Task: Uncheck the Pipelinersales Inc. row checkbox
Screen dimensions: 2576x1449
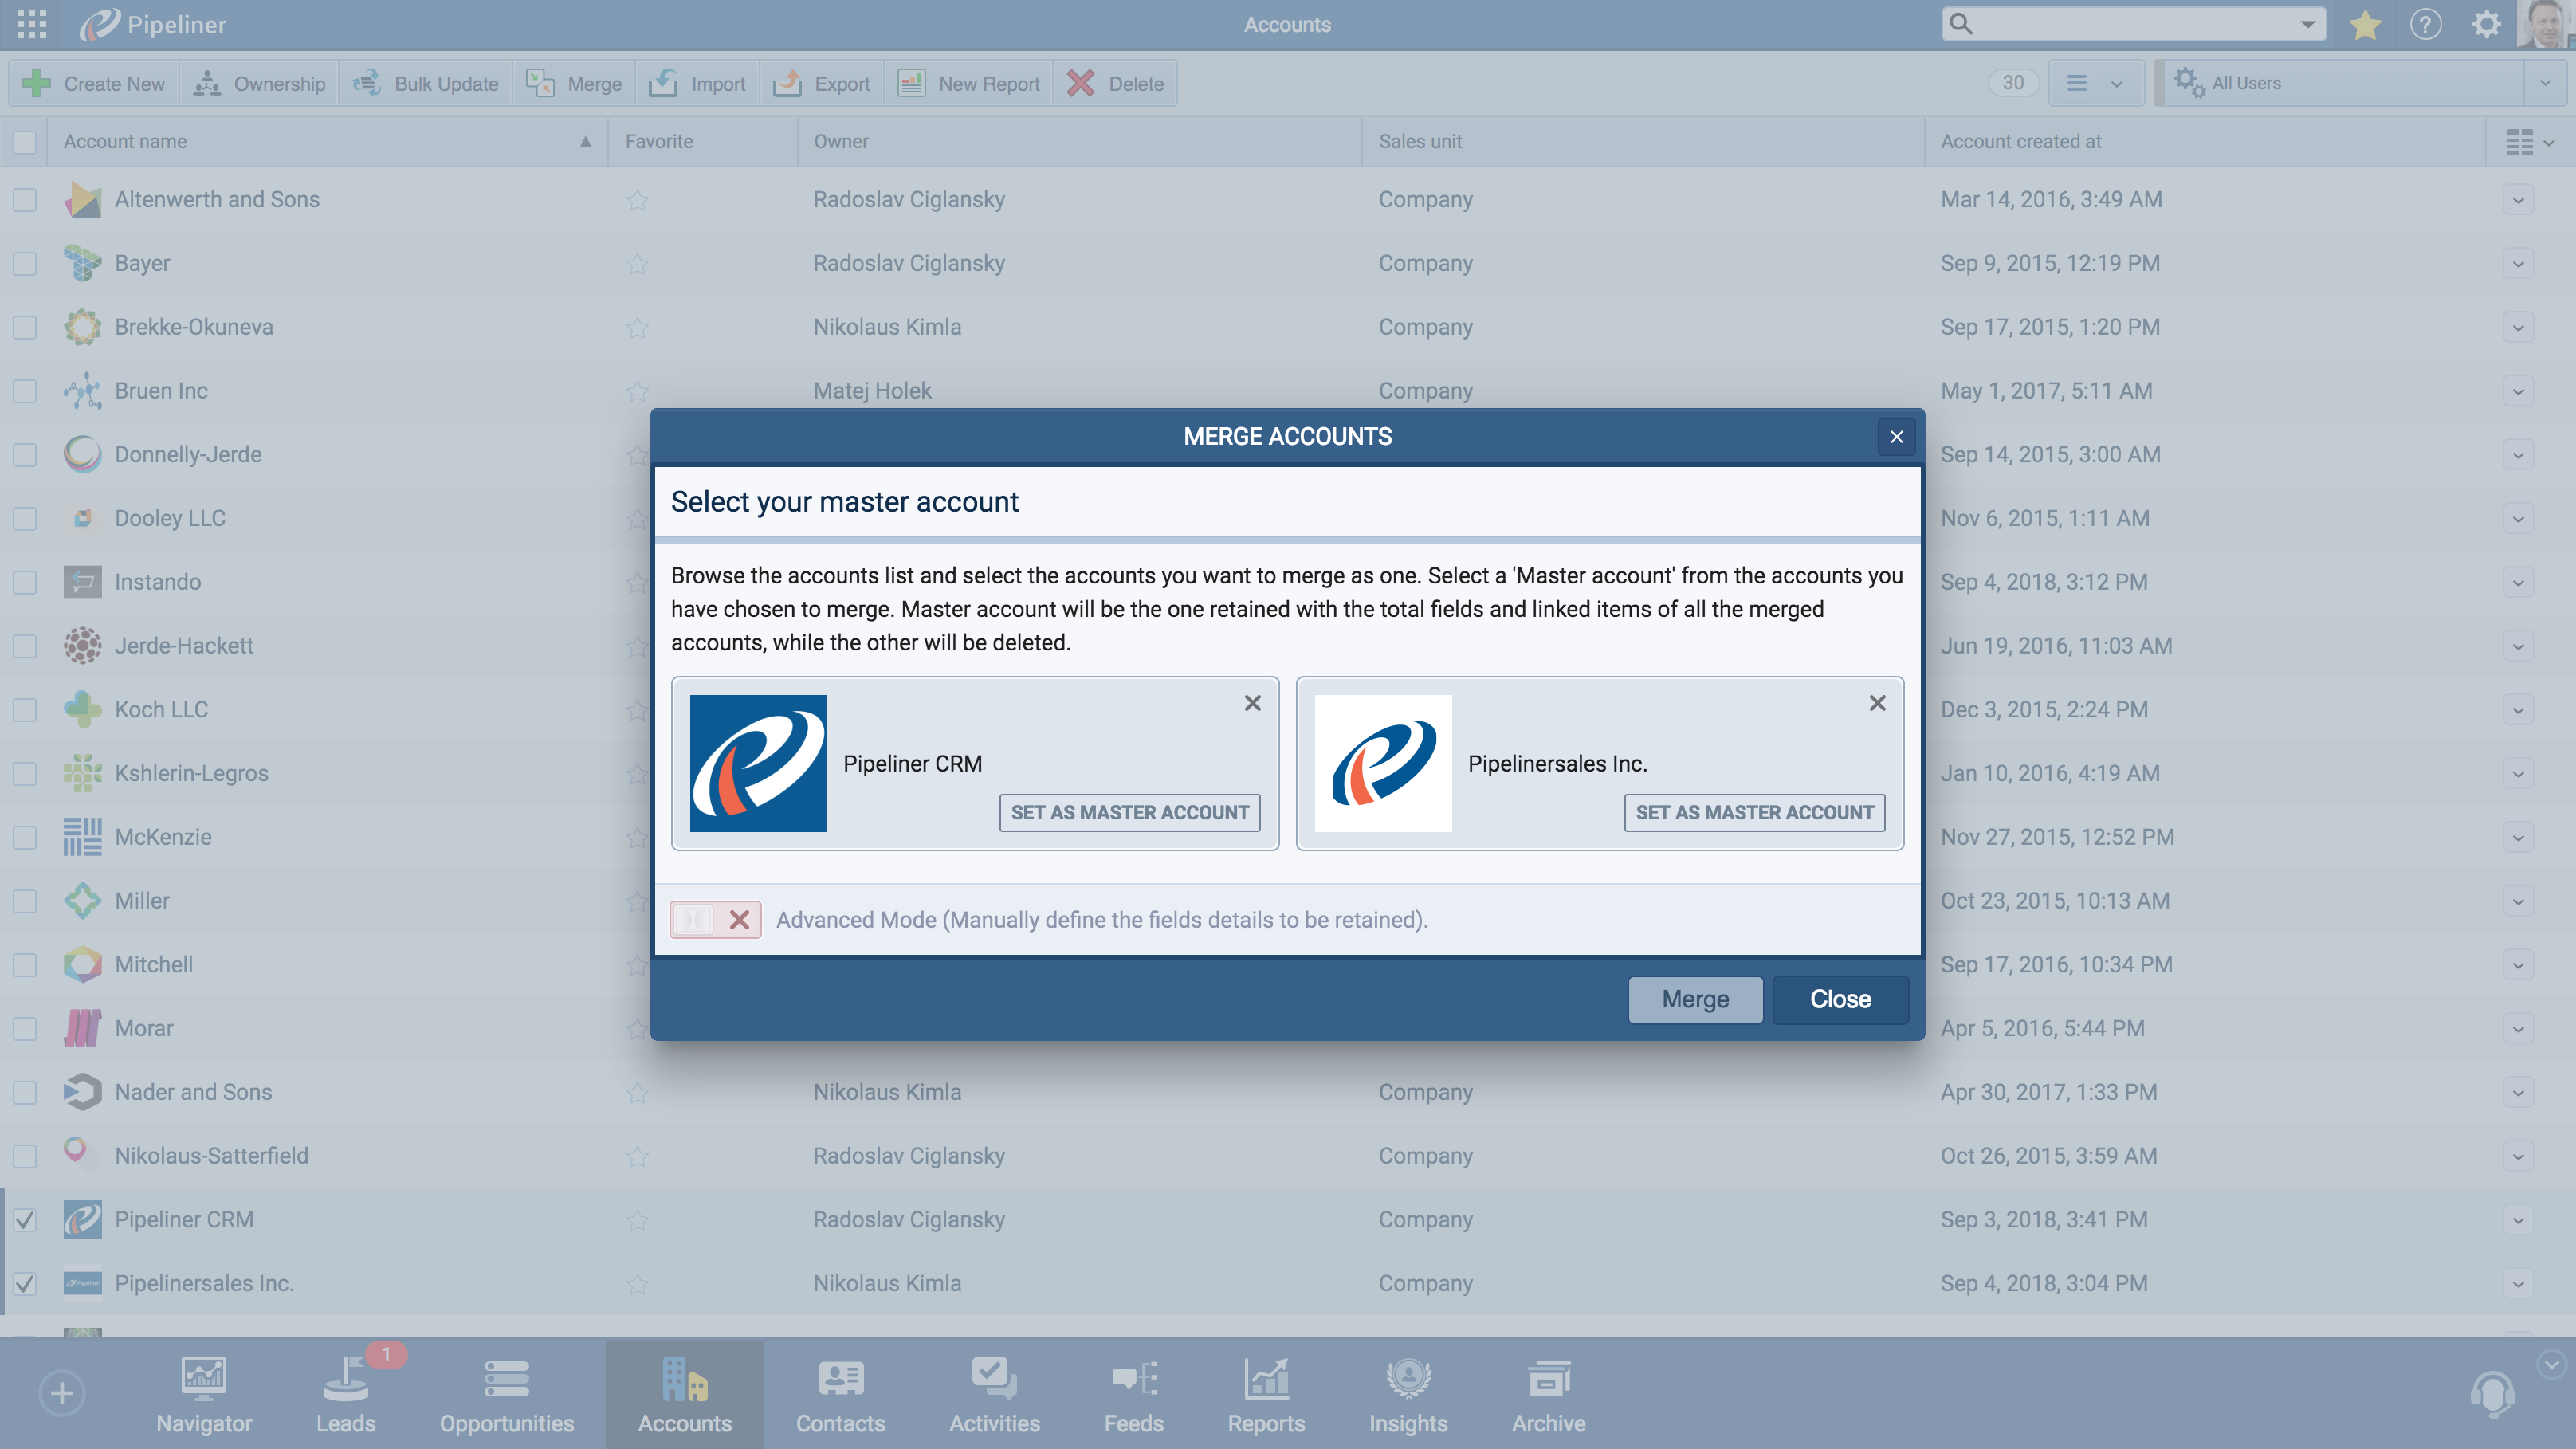Action: [24, 1283]
